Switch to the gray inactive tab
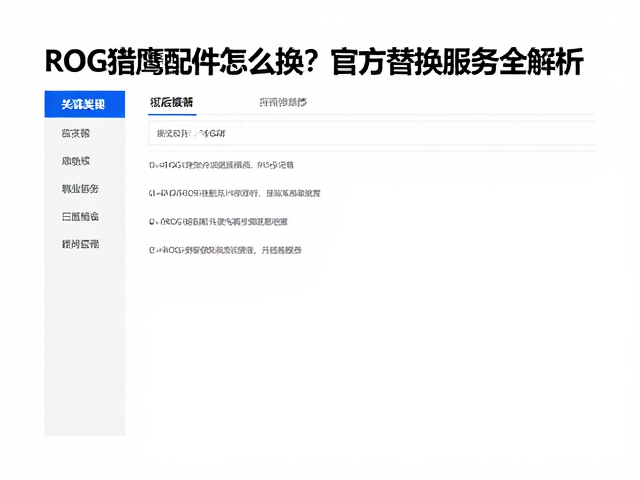 pyautogui.click(x=283, y=102)
